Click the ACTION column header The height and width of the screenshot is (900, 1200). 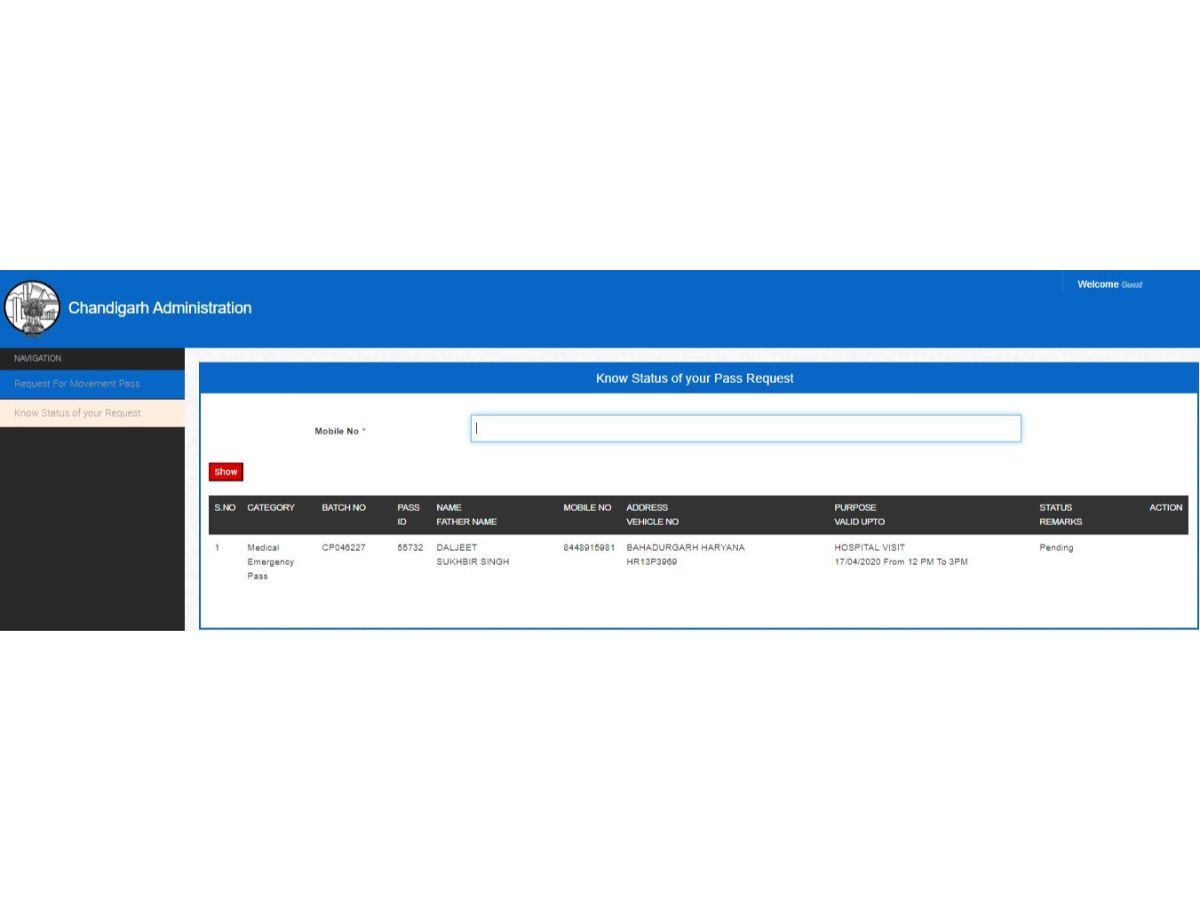(x=1165, y=508)
